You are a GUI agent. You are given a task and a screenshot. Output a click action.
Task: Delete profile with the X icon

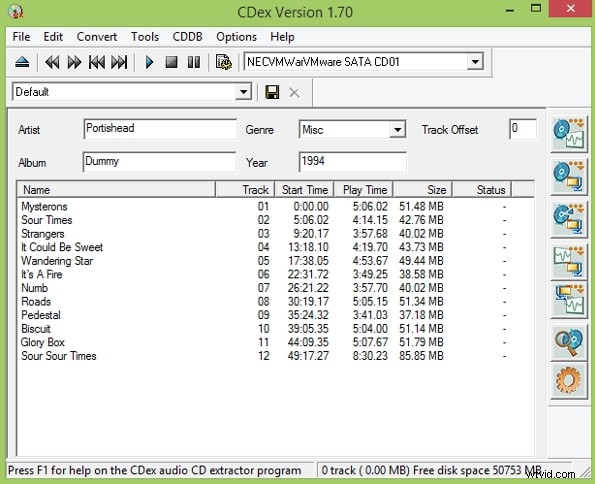coord(294,92)
